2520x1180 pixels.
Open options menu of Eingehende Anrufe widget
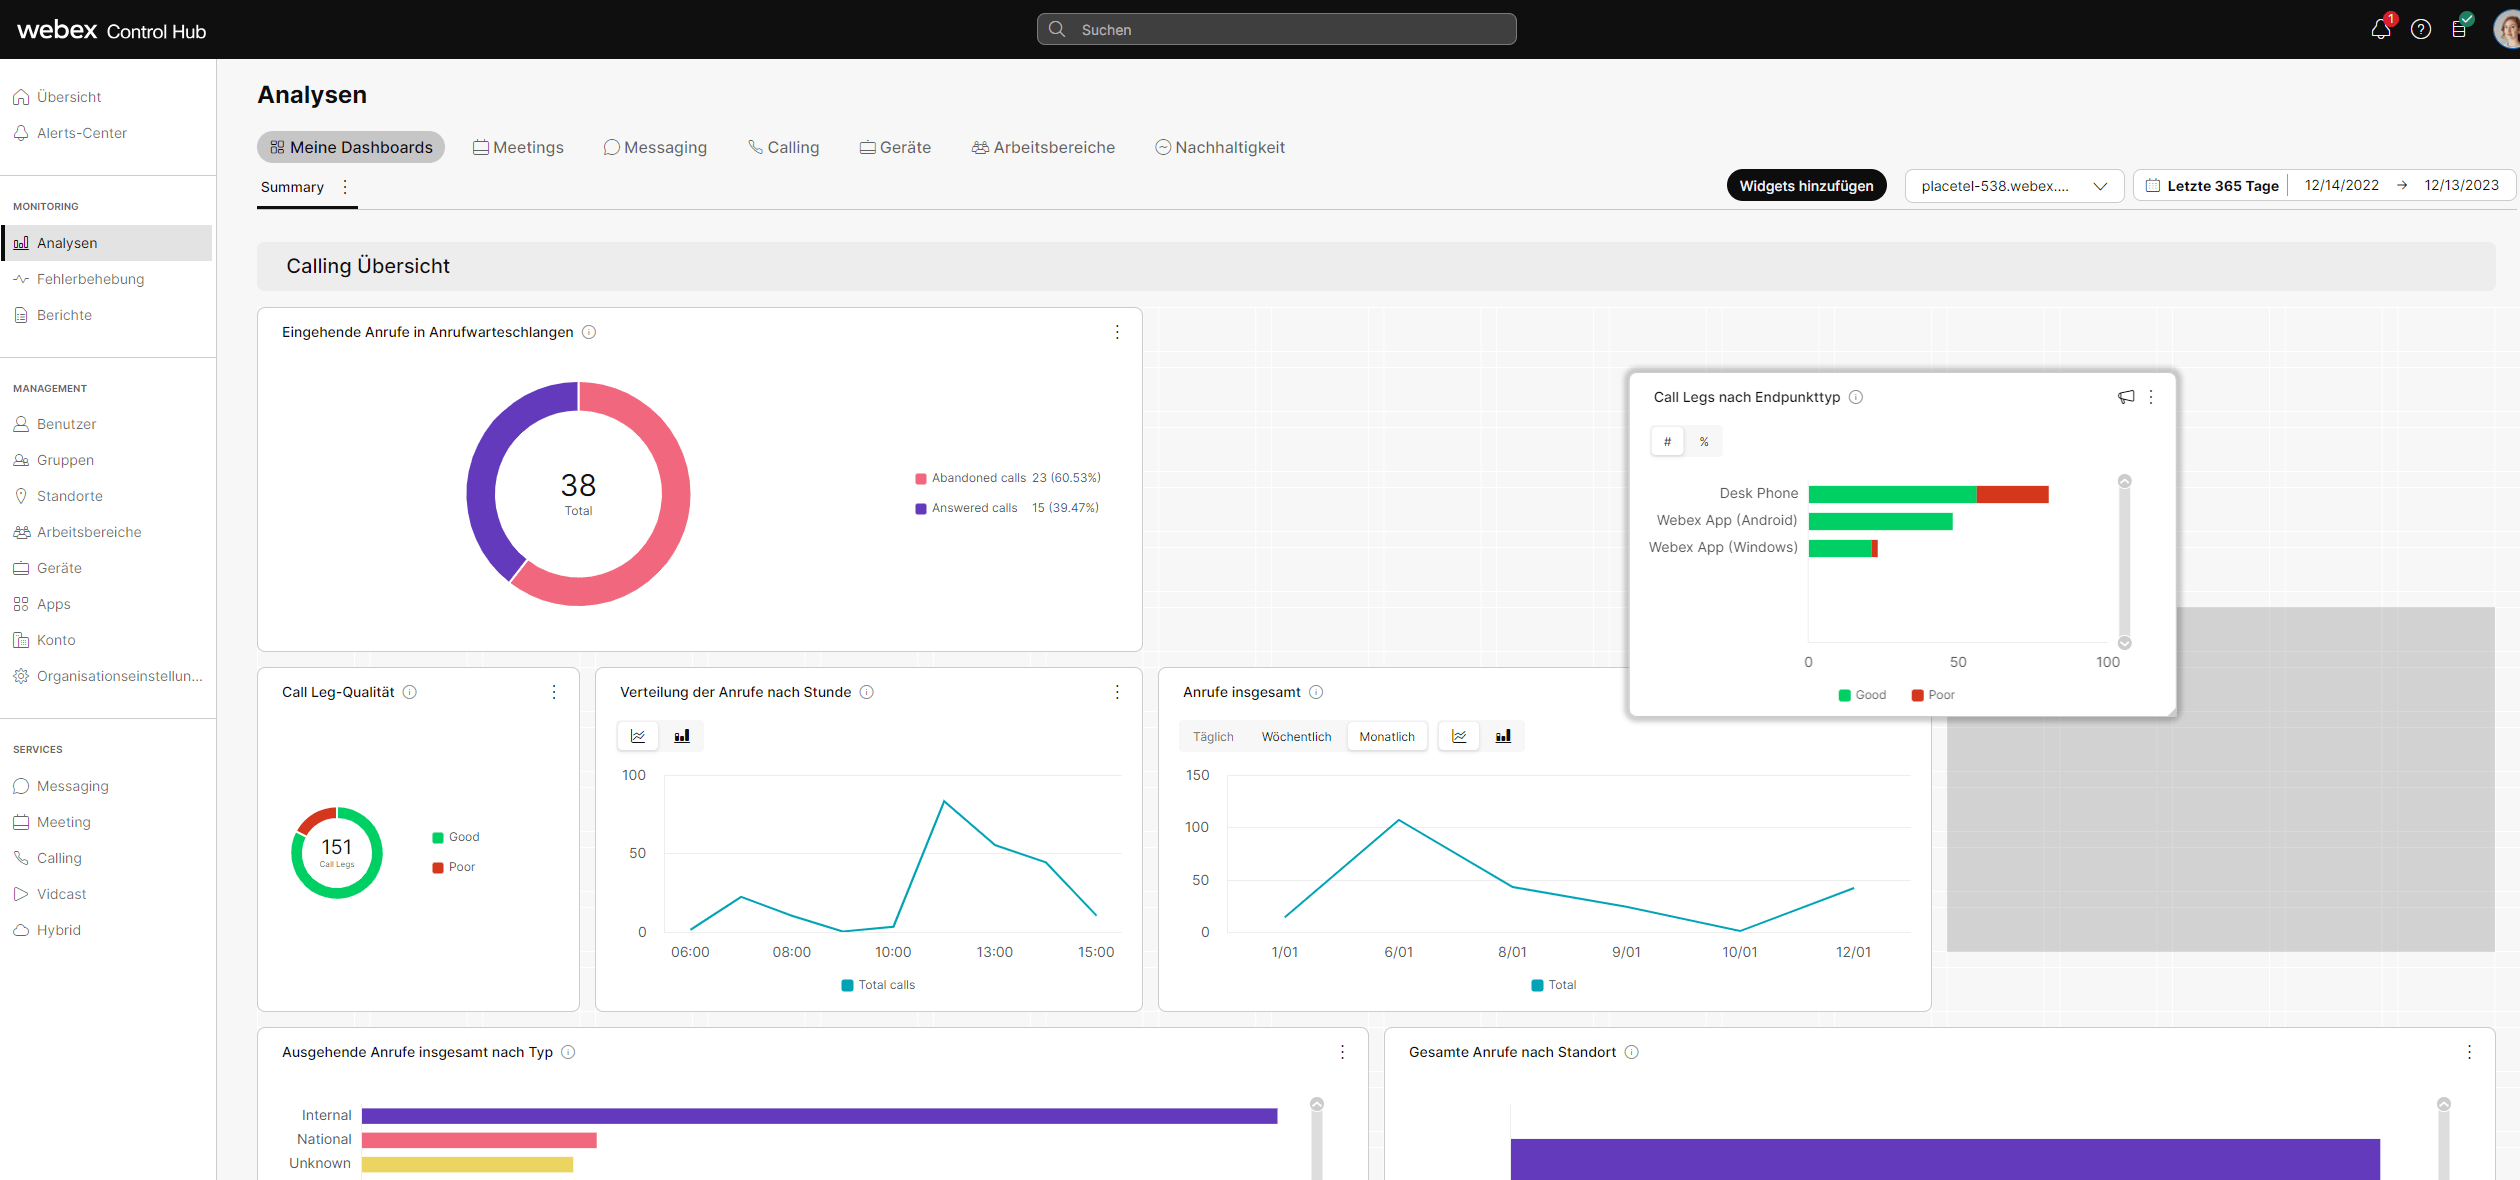coord(1117,332)
